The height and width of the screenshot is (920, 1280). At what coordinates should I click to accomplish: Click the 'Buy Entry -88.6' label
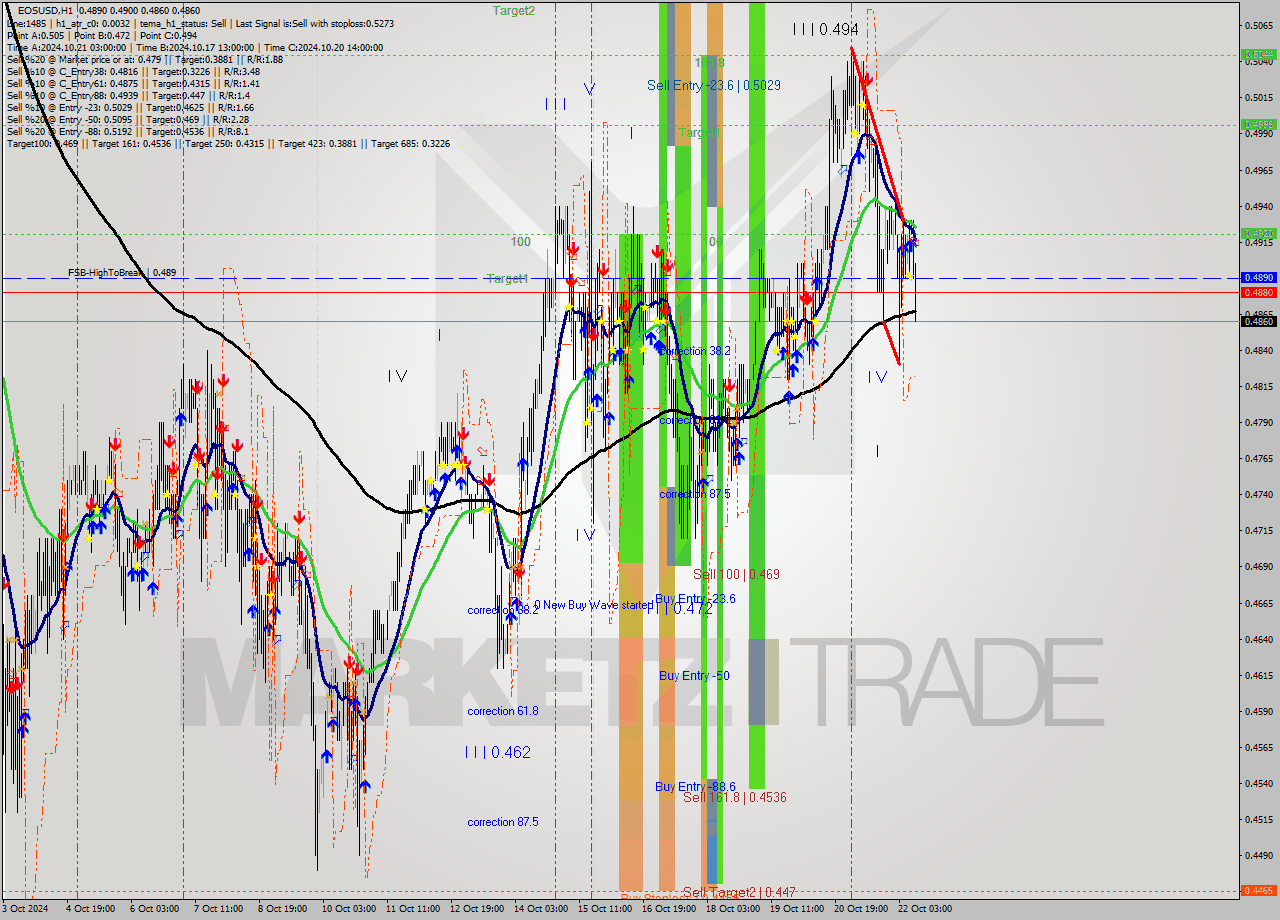click(695, 786)
